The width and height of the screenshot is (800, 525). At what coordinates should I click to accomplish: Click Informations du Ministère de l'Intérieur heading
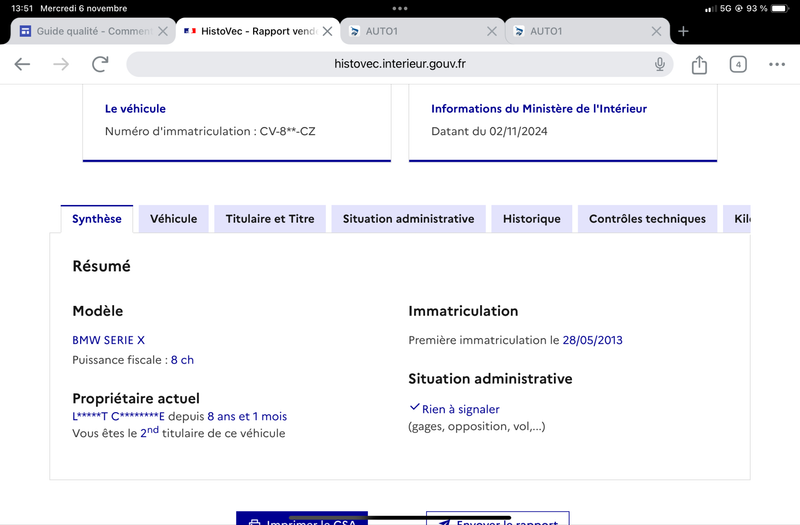click(x=539, y=109)
